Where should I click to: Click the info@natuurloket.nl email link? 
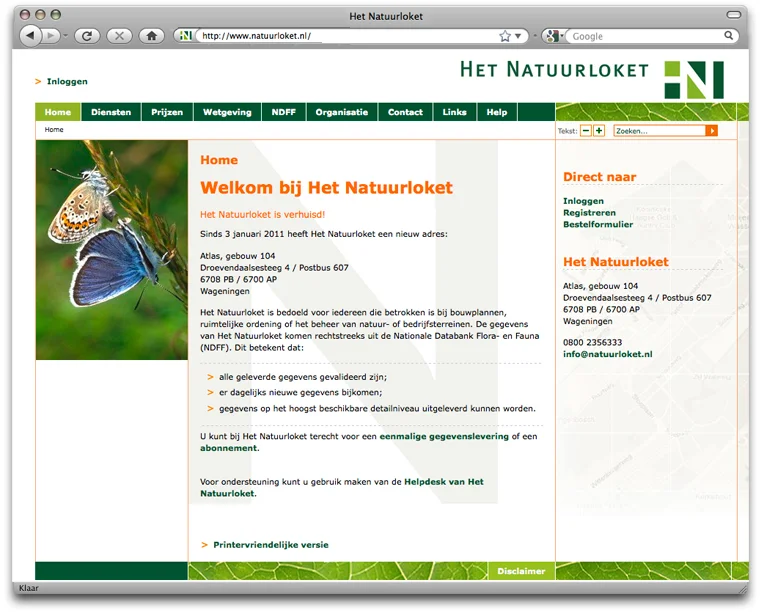point(607,354)
